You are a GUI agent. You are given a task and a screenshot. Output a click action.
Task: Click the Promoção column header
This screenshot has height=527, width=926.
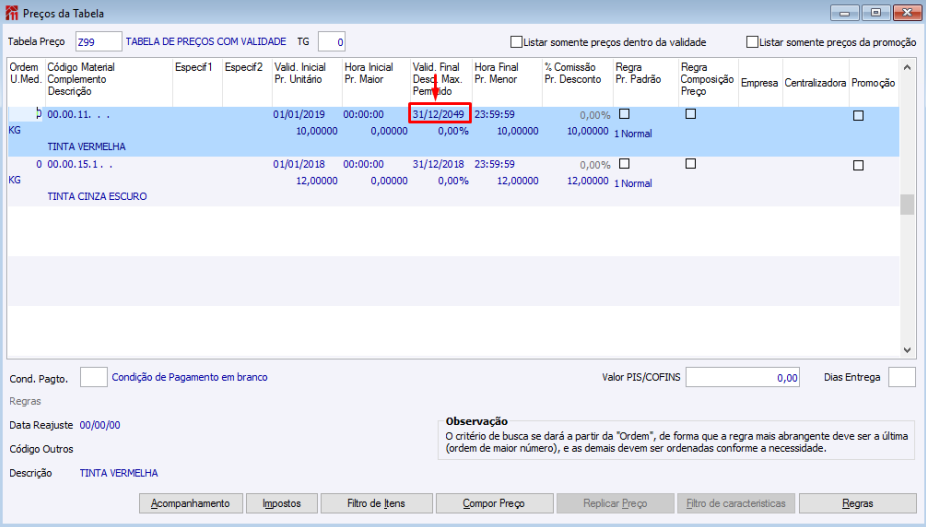pos(873,83)
